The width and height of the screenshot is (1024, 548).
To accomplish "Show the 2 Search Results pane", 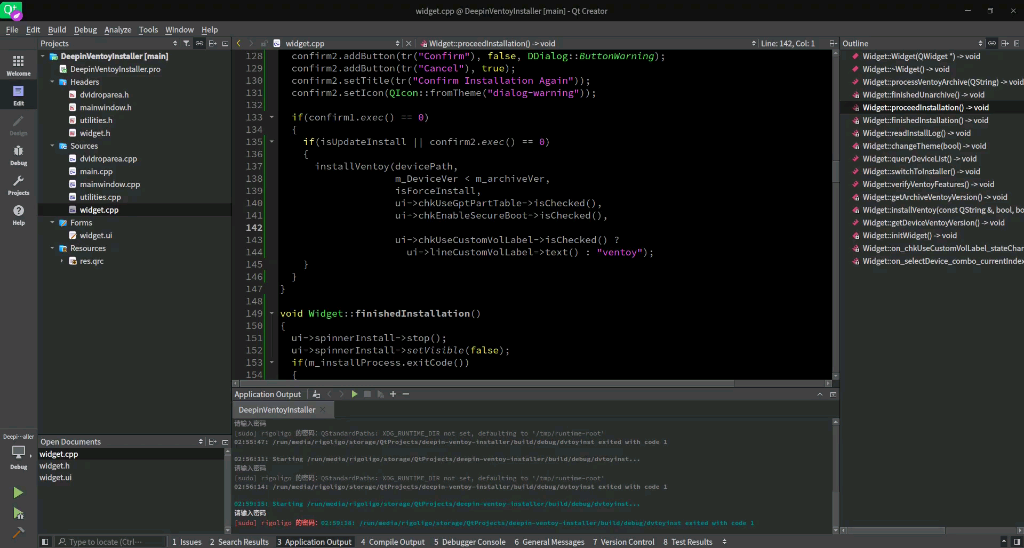I will (239, 542).
